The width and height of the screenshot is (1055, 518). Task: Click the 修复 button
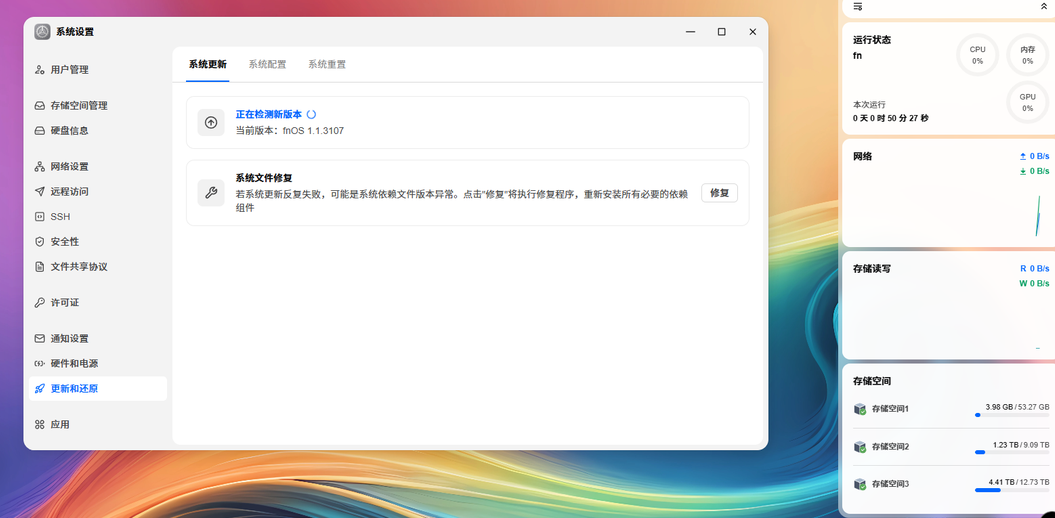719,193
